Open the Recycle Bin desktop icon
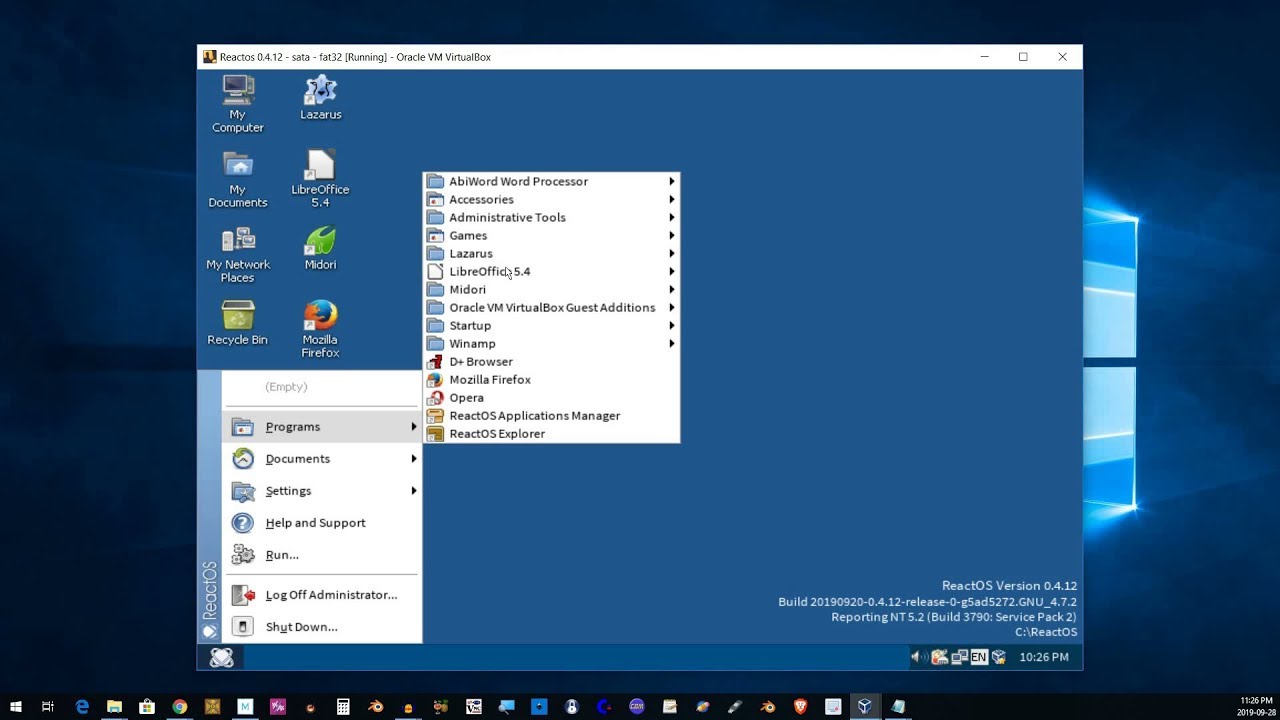Viewport: 1280px width, 720px height. tap(237, 323)
